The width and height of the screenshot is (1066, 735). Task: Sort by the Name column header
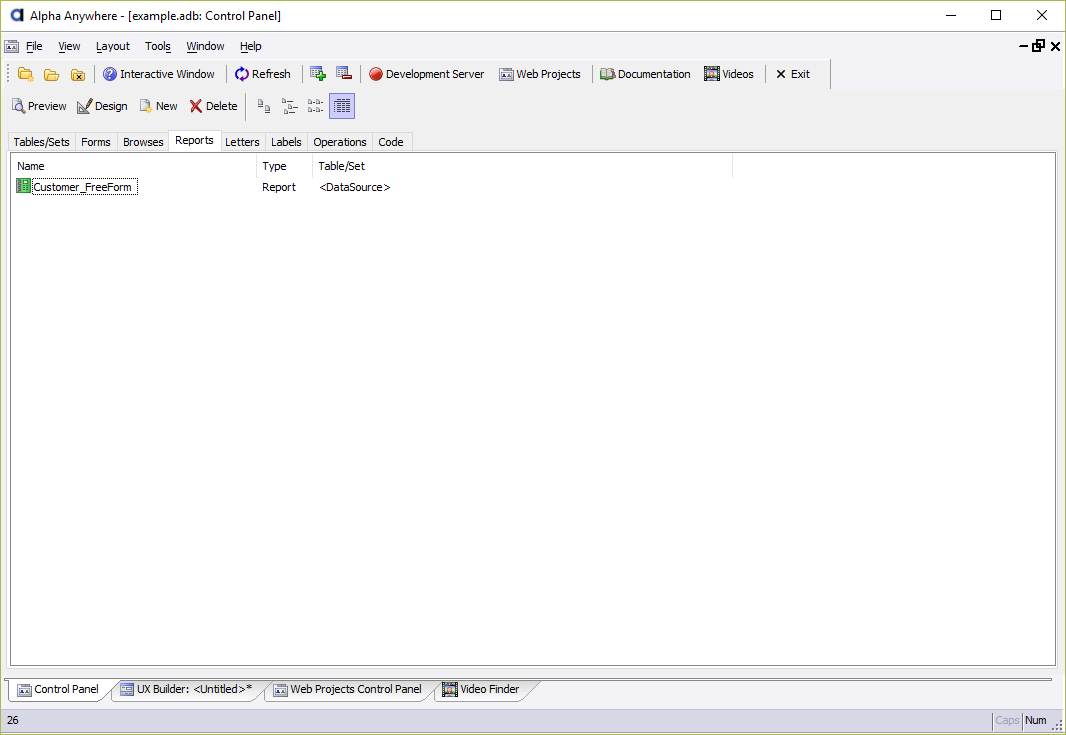coord(134,166)
